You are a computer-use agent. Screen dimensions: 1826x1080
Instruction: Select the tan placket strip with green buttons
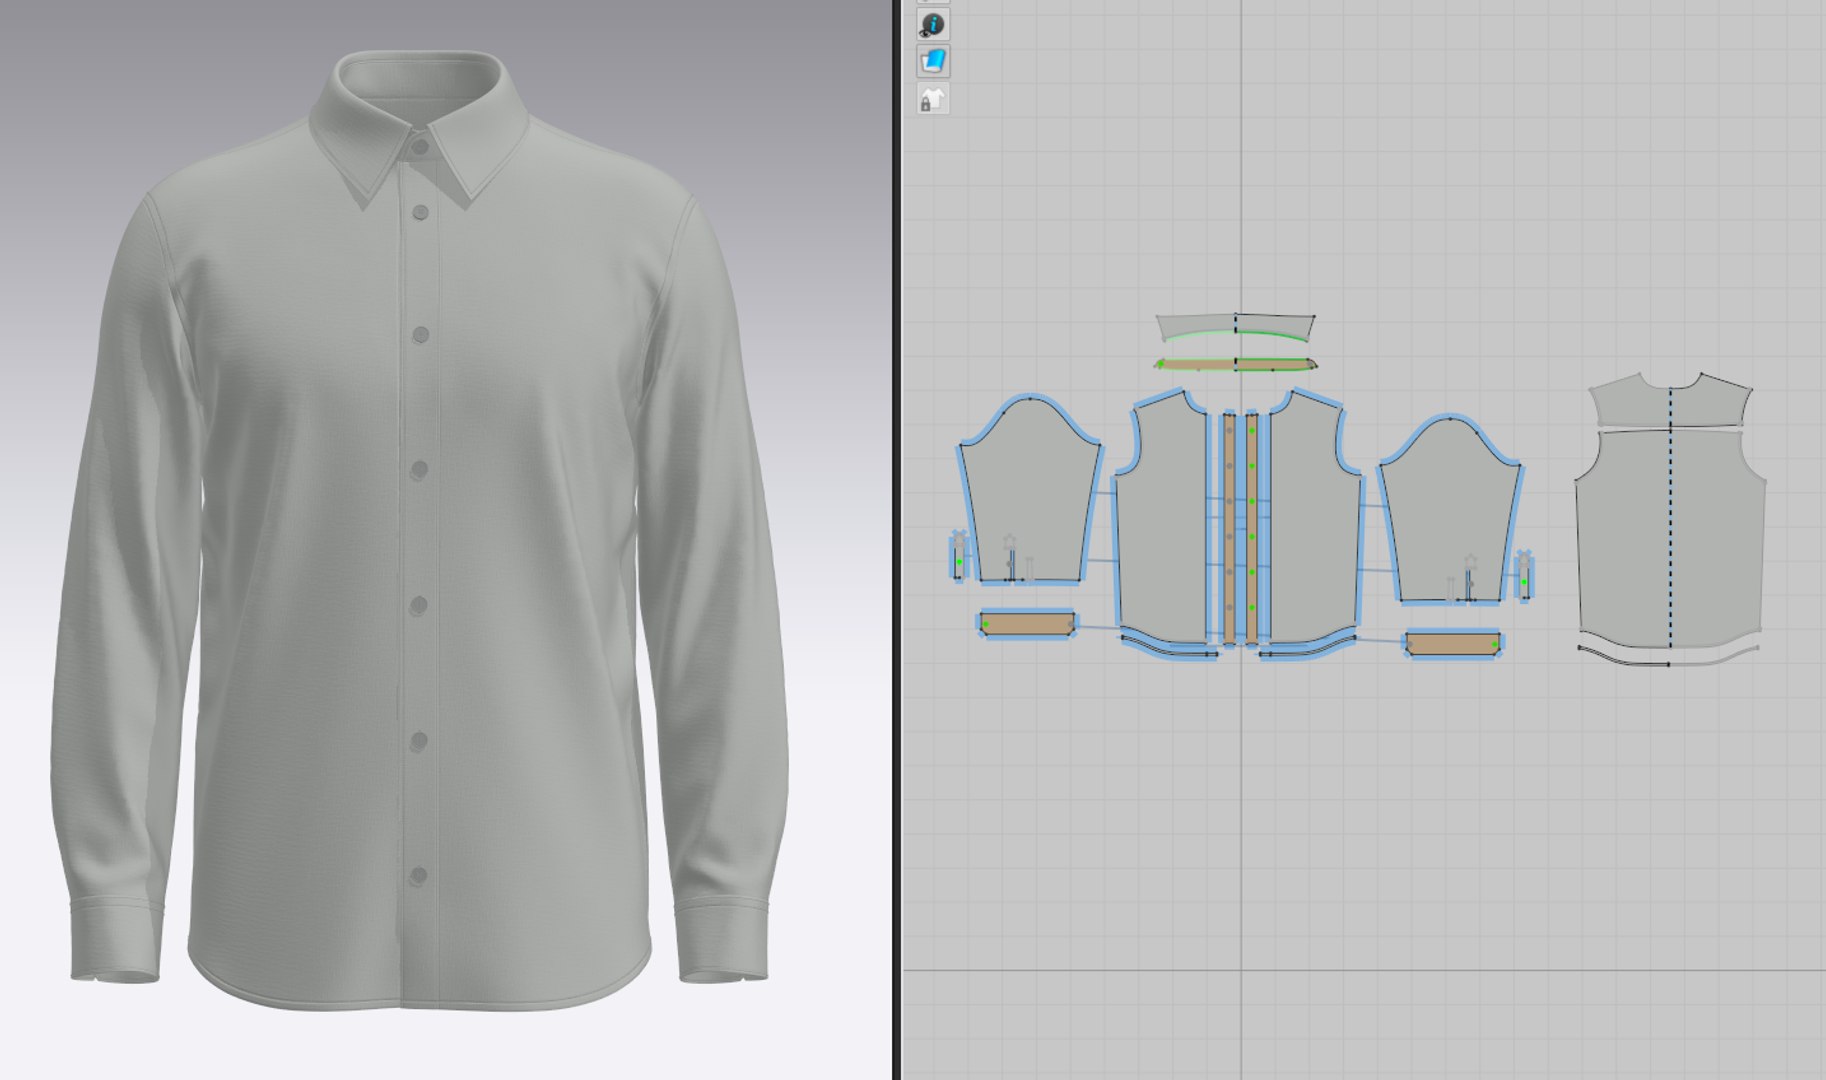pos(1252,528)
